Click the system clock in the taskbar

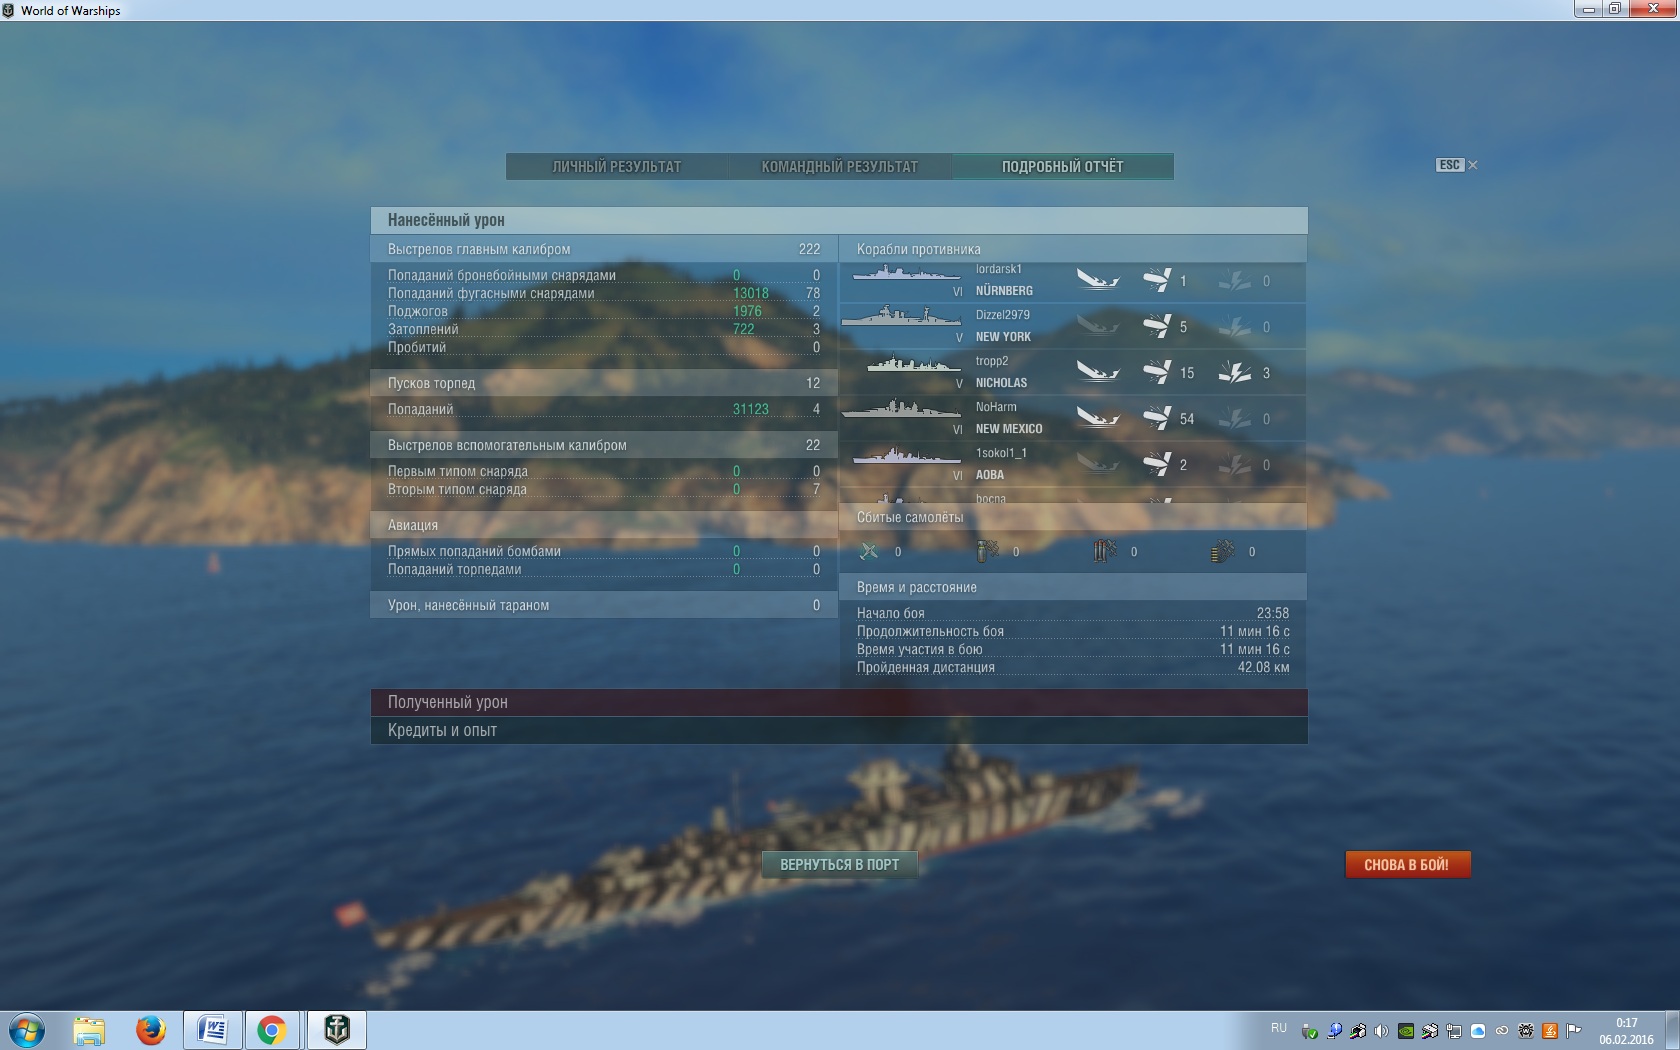(x=1626, y=1031)
